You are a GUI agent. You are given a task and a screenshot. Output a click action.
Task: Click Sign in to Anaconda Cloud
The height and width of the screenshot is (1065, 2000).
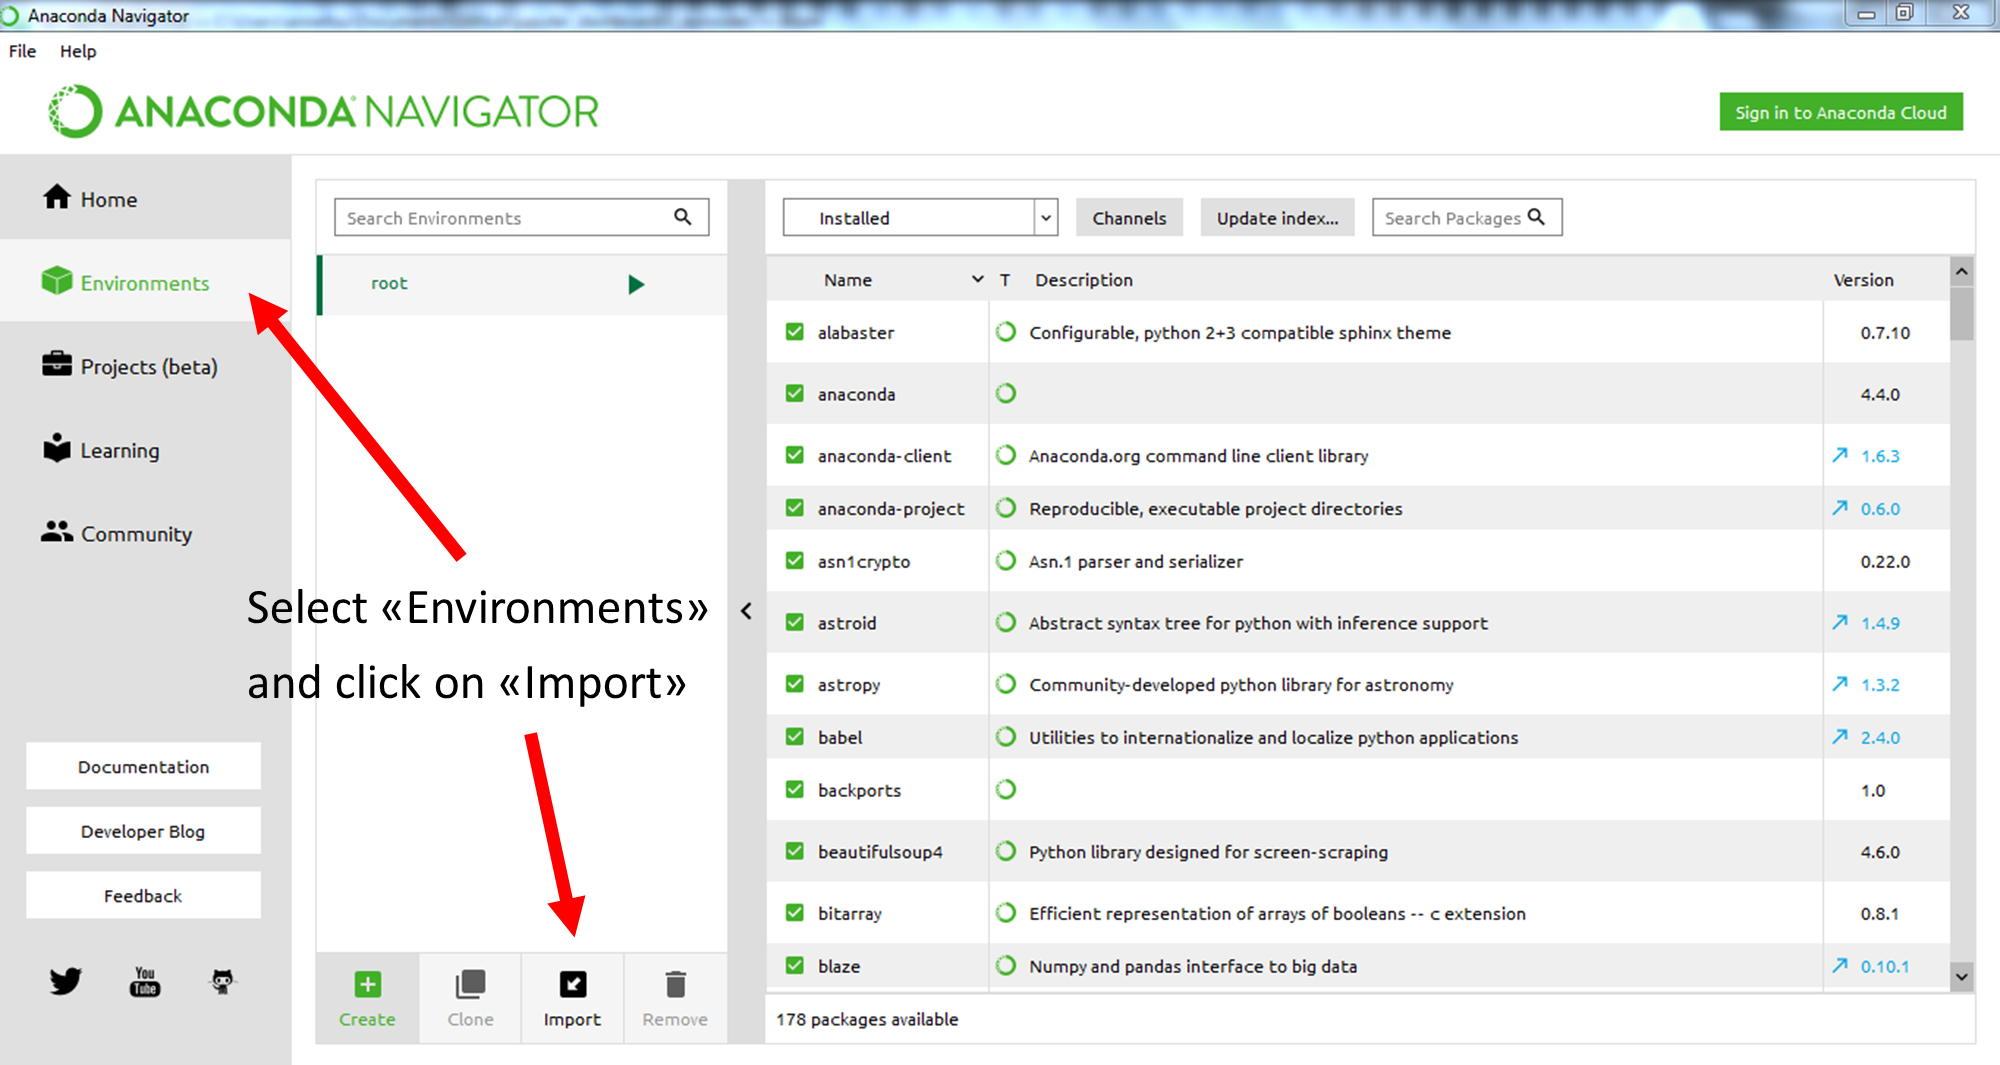pyautogui.click(x=1841, y=112)
